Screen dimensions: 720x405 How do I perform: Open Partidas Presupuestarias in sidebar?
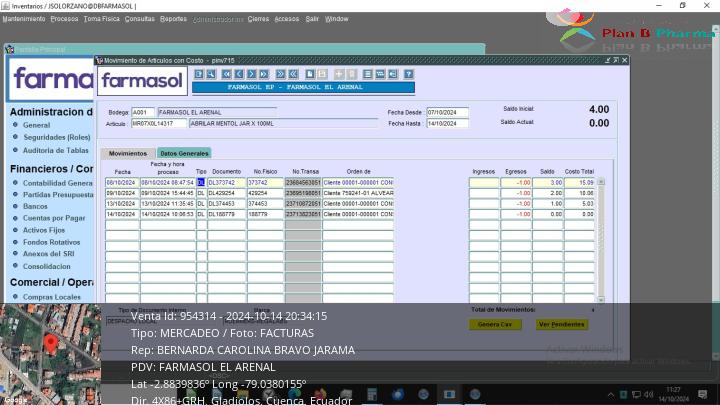pyautogui.click(x=58, y=195)
